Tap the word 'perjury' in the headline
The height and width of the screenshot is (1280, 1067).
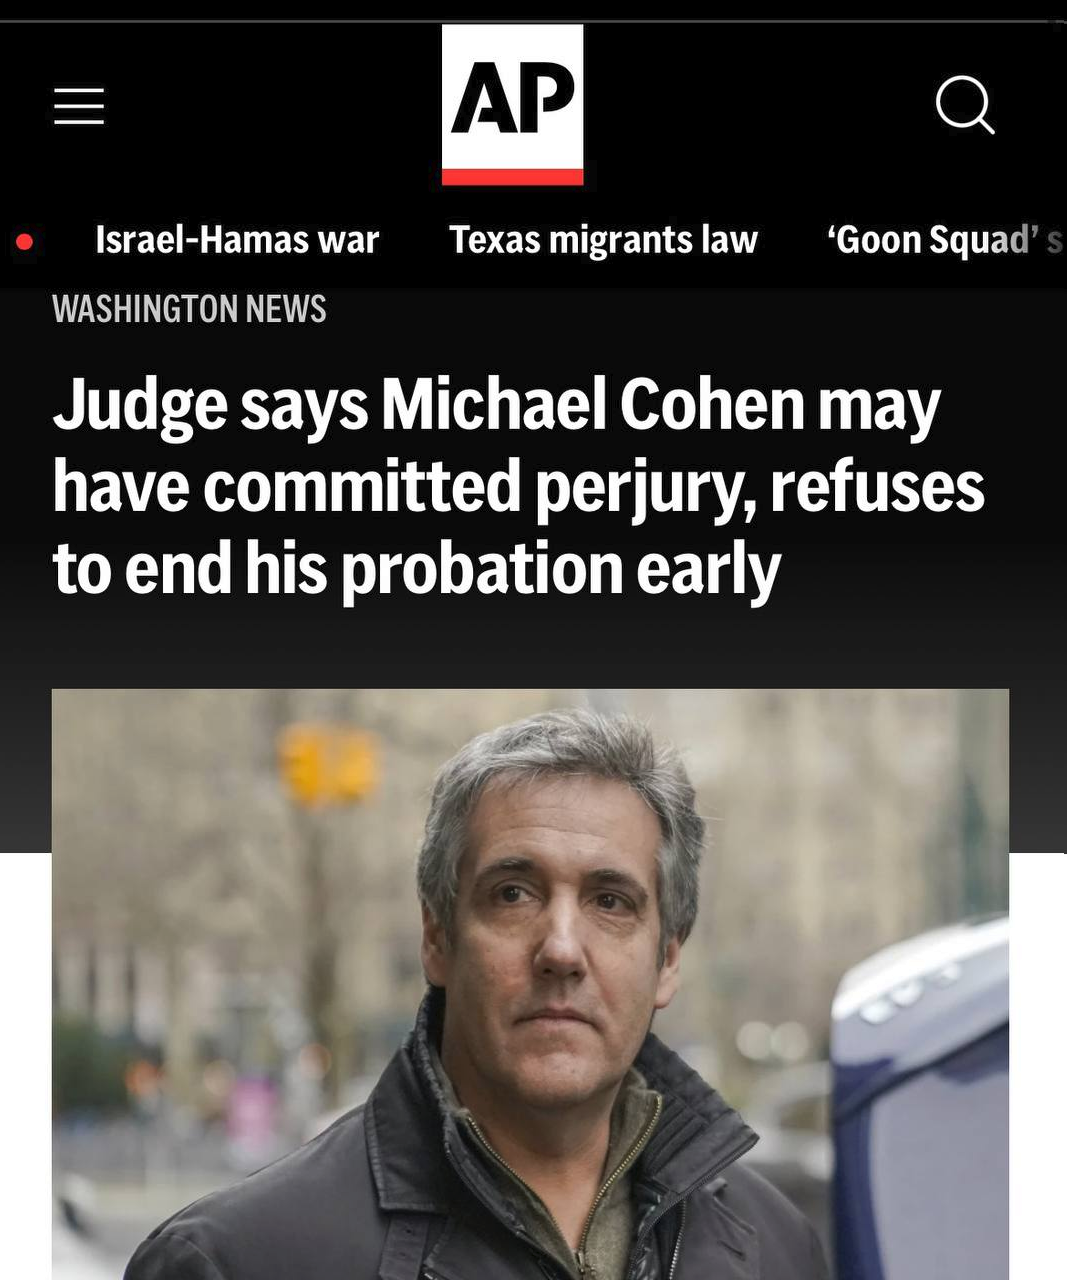(x=644, y=489)
